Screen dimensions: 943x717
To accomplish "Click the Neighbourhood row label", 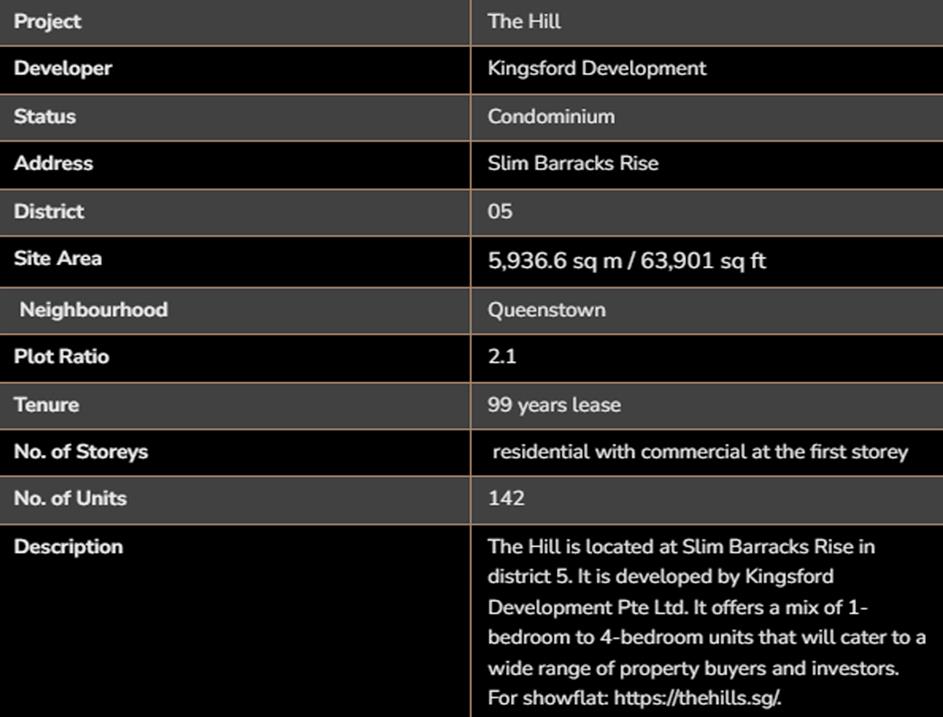I will (93, 309).
